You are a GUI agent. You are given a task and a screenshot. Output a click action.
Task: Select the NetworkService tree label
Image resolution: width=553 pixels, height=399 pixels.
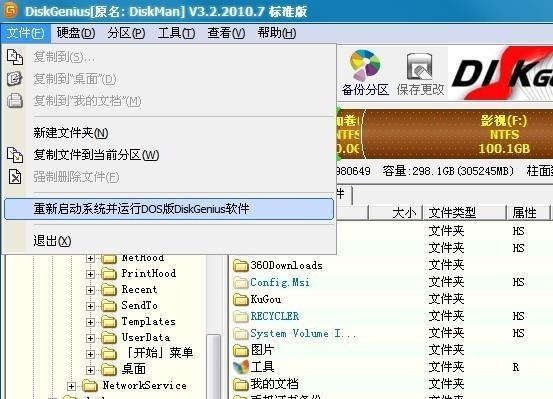click(x=145, y=386)
